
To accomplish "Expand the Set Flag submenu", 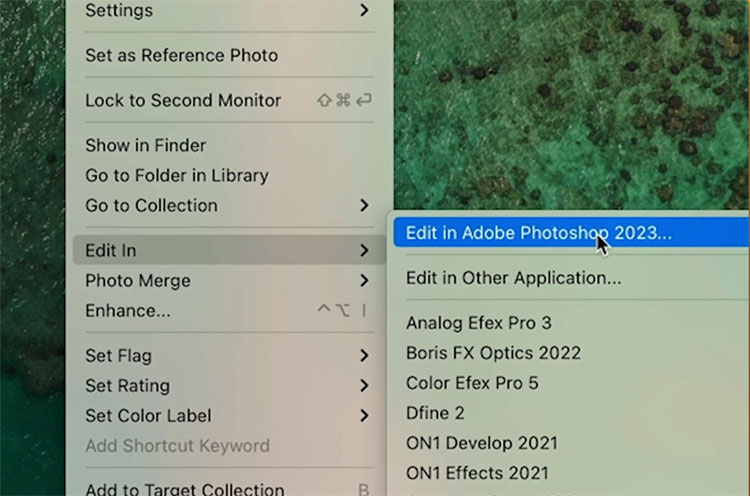I will click(x=230, y=356).
